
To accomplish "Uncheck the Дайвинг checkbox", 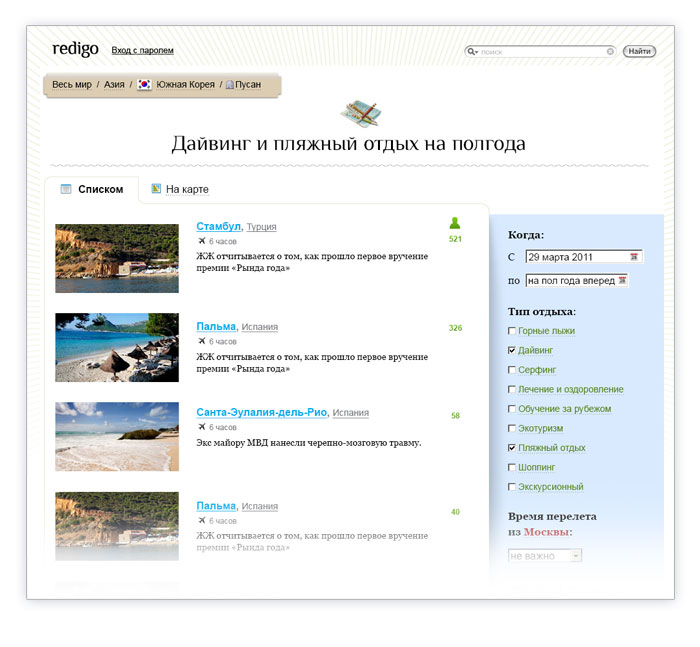I will (x=513, y=351).
